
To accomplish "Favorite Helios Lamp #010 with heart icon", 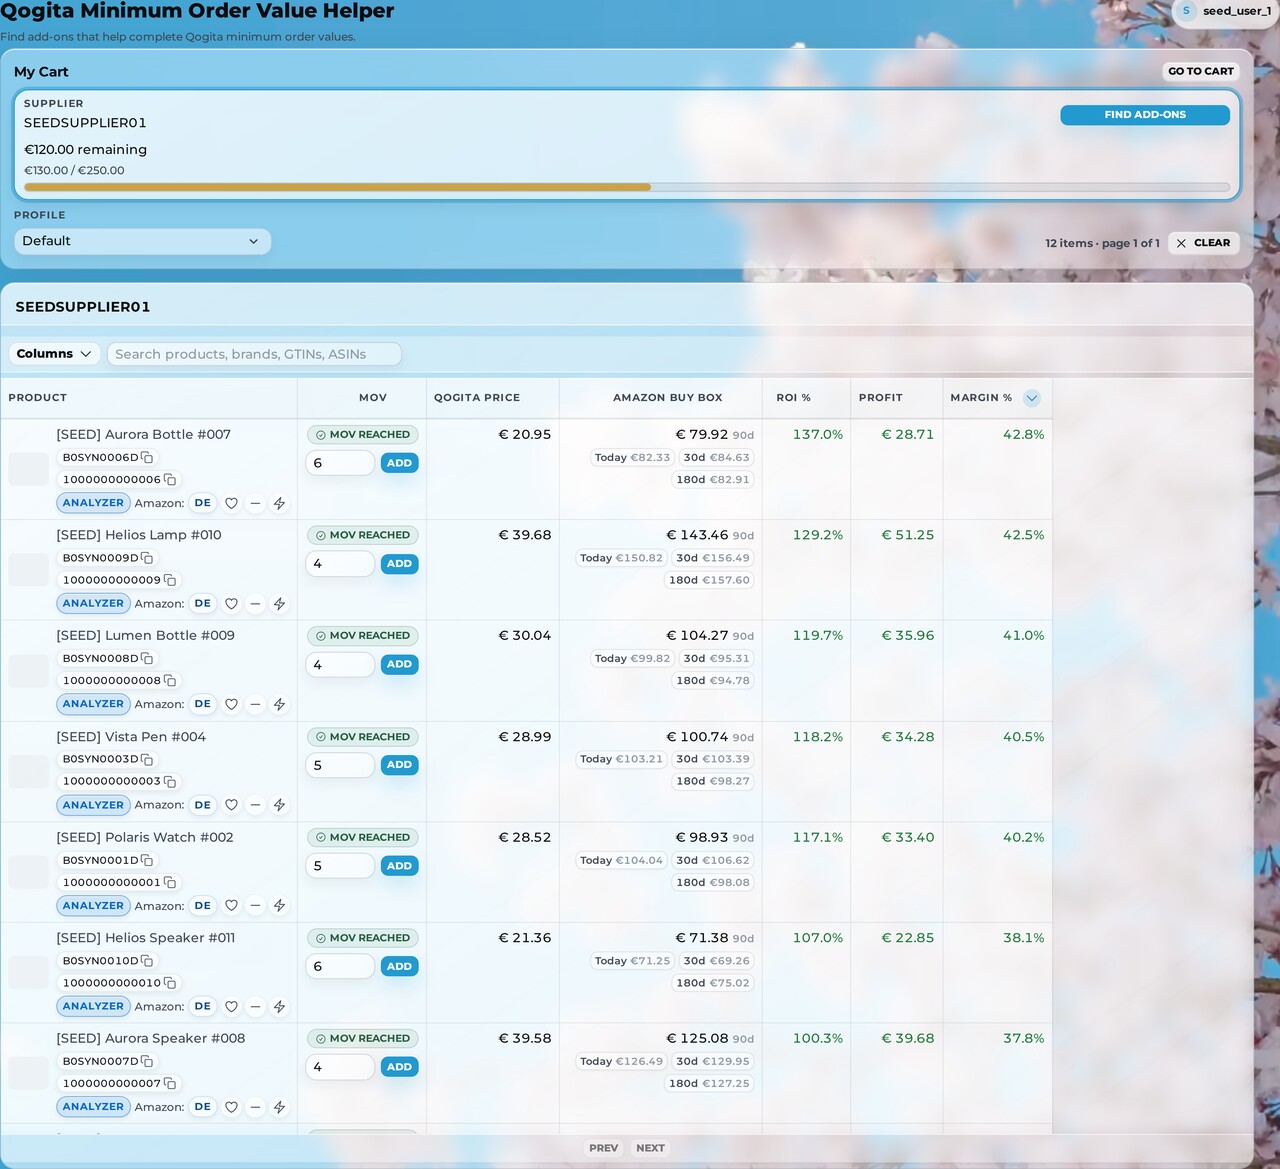I will click(231, 604).
